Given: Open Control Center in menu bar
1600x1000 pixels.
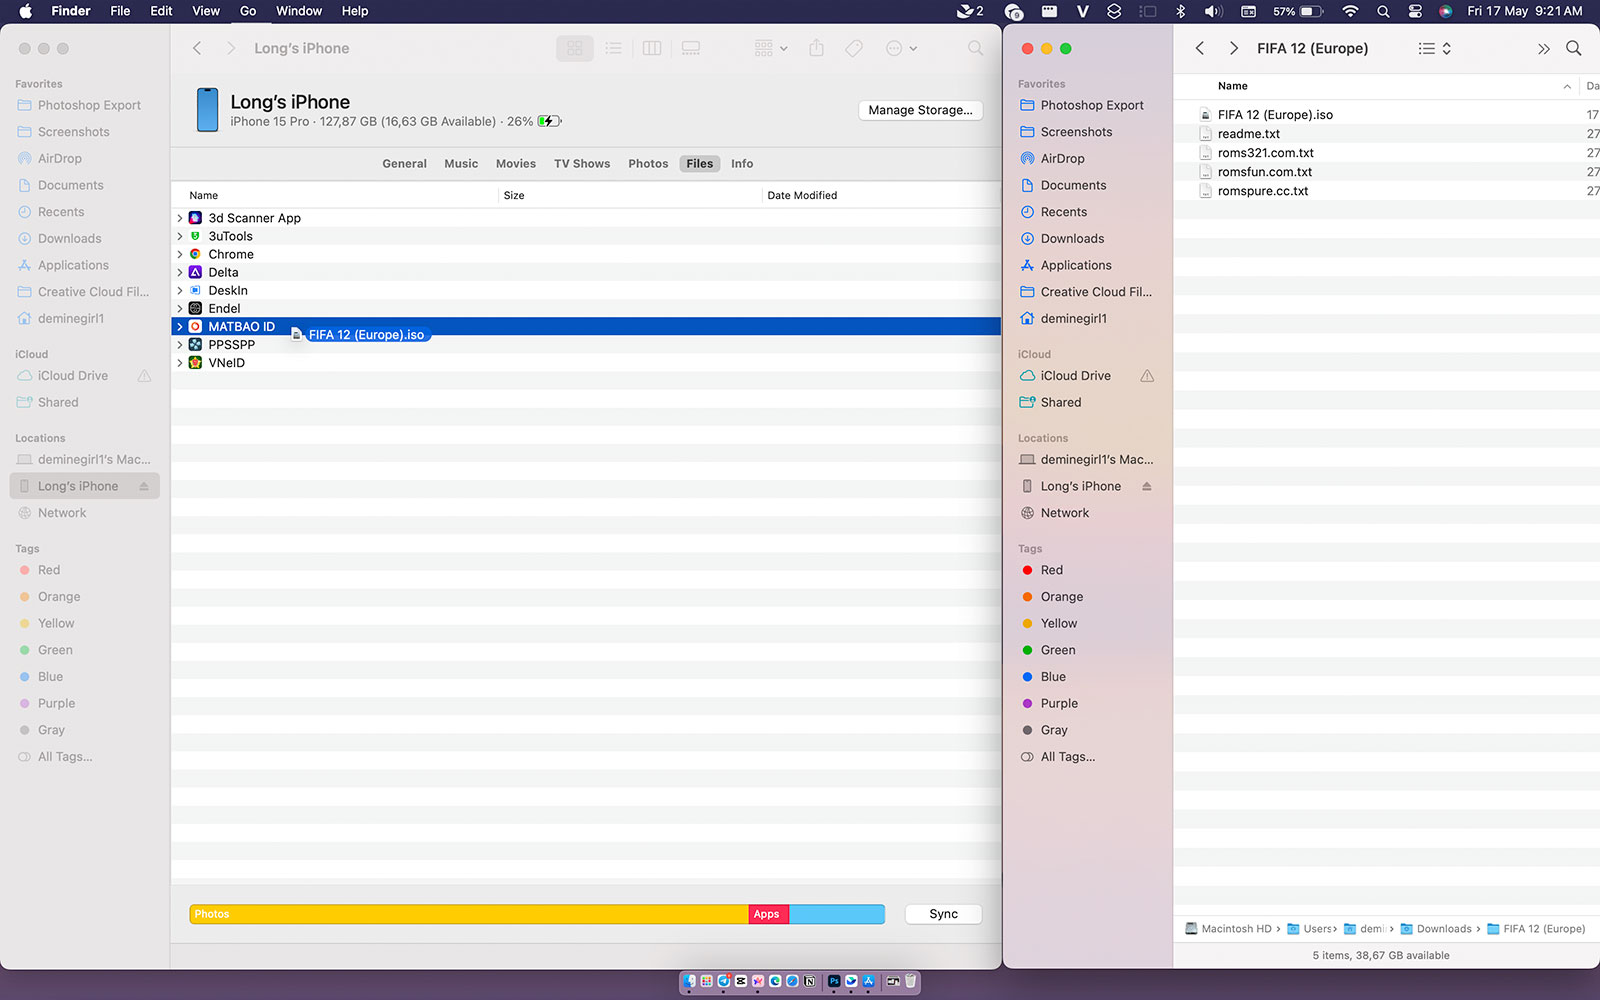Looking at the screenshot, I should (x=1415, y=11).
